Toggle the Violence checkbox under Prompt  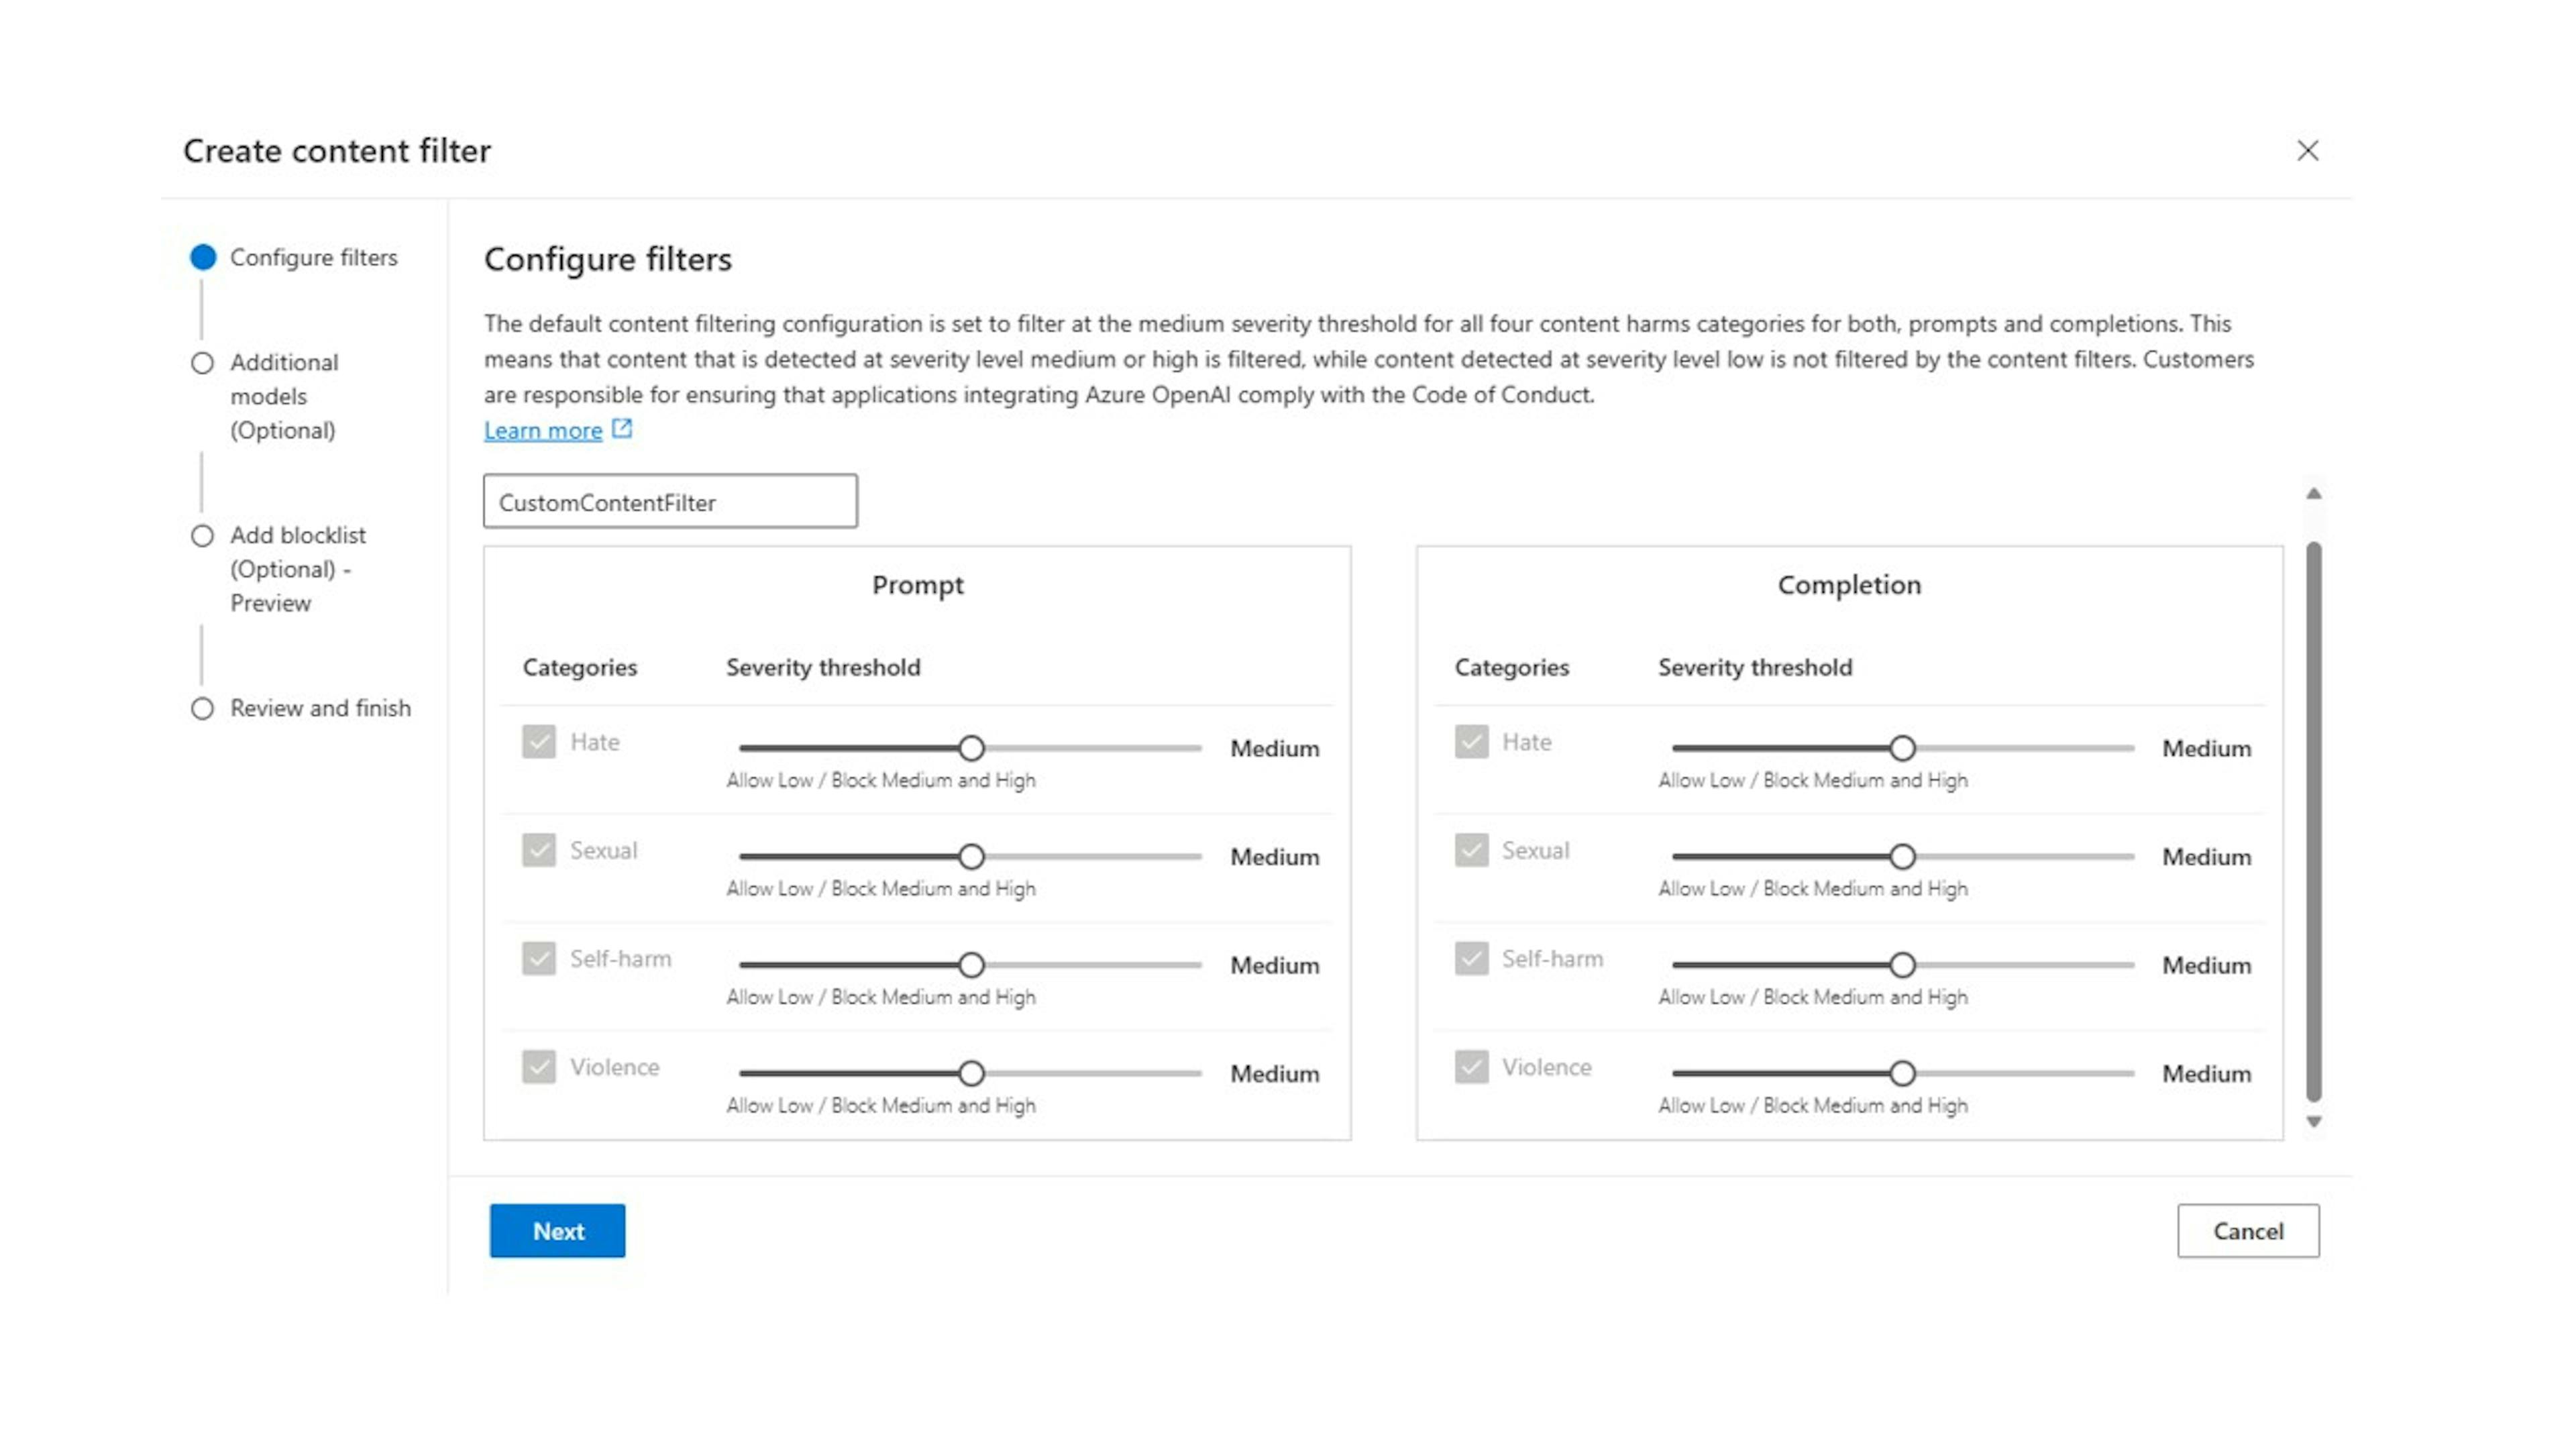pos(538,1067)
